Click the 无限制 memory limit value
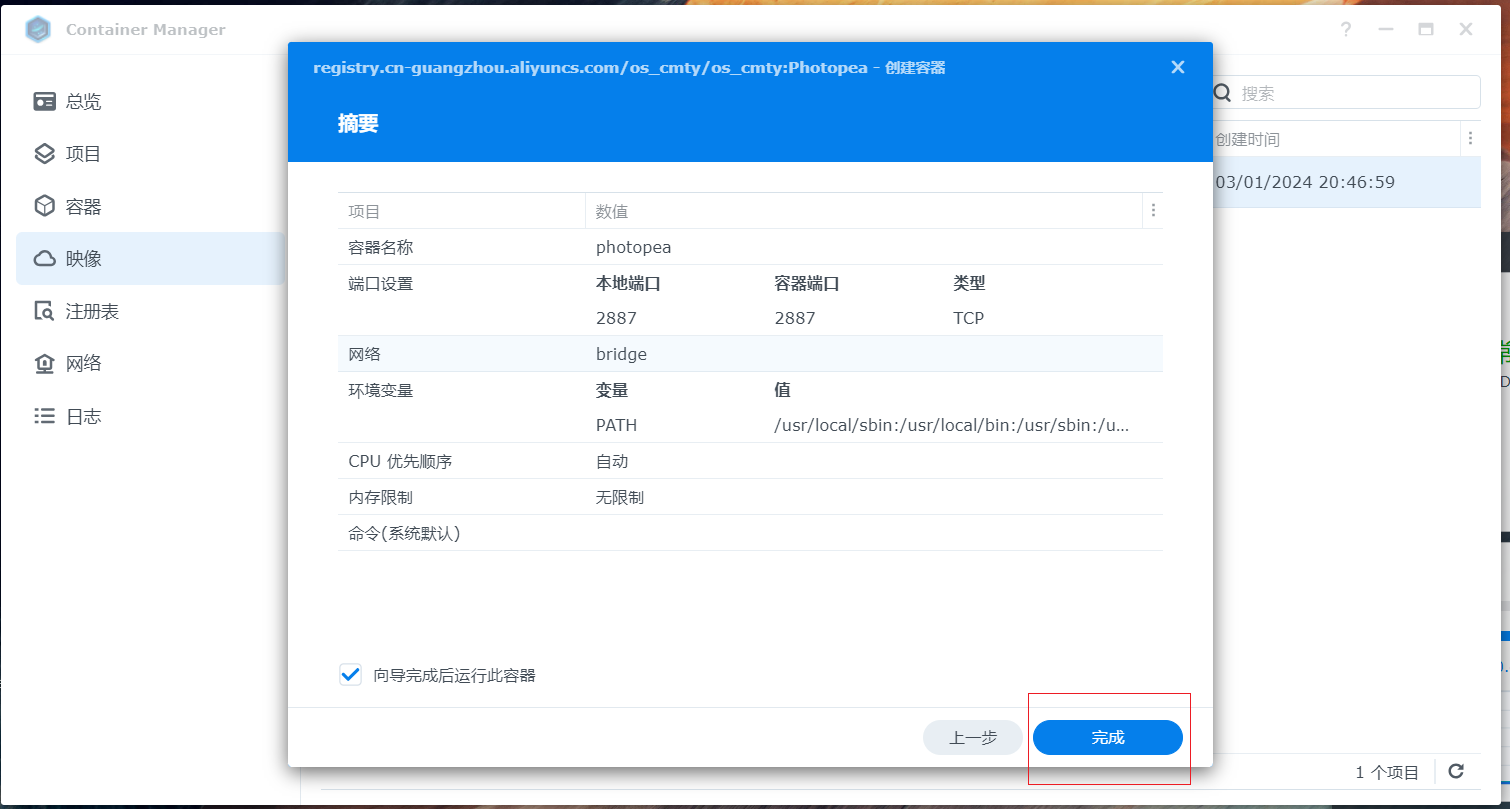1510x809 pixels. click(x=620, y=497)
